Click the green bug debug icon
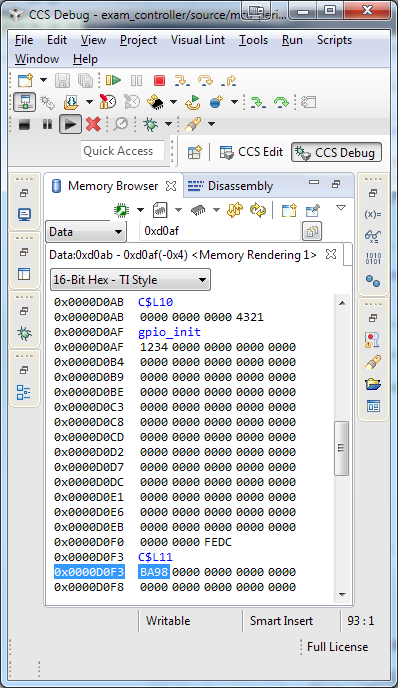 point(150,125)
